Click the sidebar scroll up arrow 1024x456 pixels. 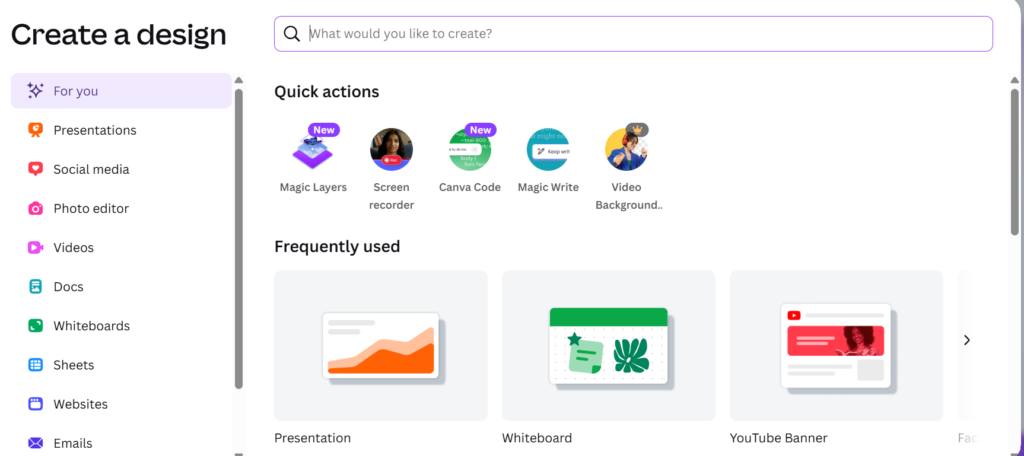click(x=238, y=80)
